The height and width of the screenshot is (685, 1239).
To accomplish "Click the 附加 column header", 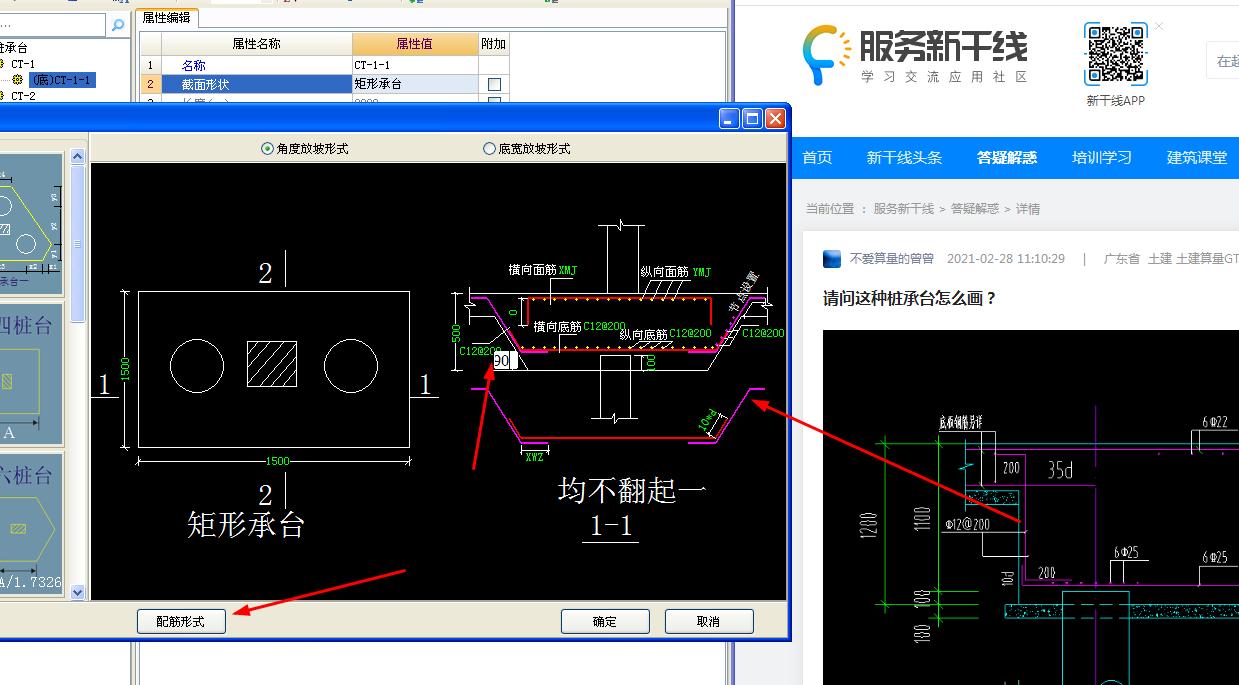I will click(x=494, y=44).
